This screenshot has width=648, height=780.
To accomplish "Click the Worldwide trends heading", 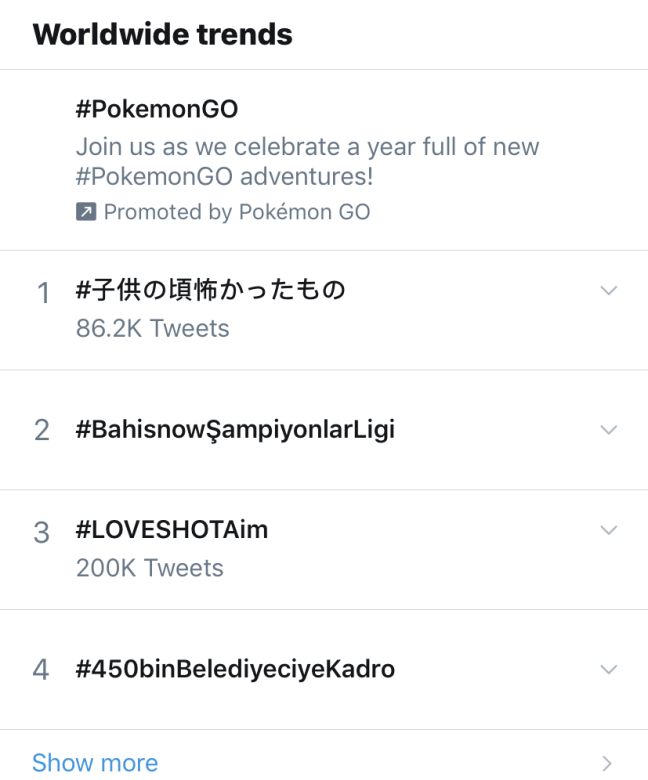I will pyautogui.click(x=162, y=35).
